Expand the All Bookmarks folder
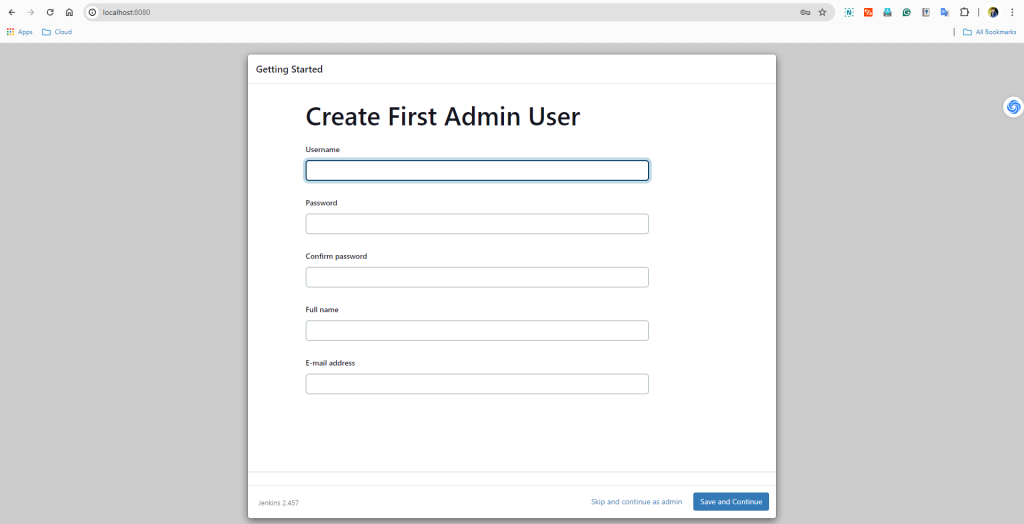1024x524 pixels. pos(989,32)
